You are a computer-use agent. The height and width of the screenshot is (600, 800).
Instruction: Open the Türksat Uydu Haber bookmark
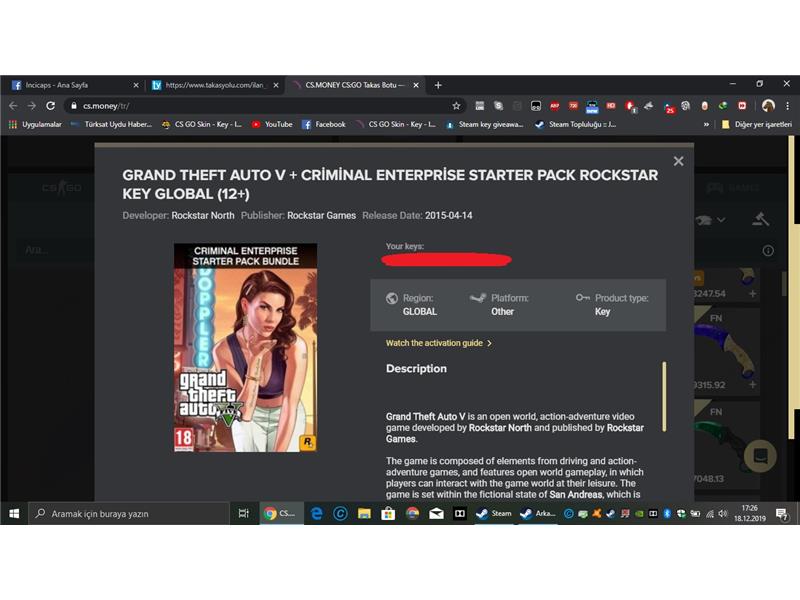coord(111,124)
